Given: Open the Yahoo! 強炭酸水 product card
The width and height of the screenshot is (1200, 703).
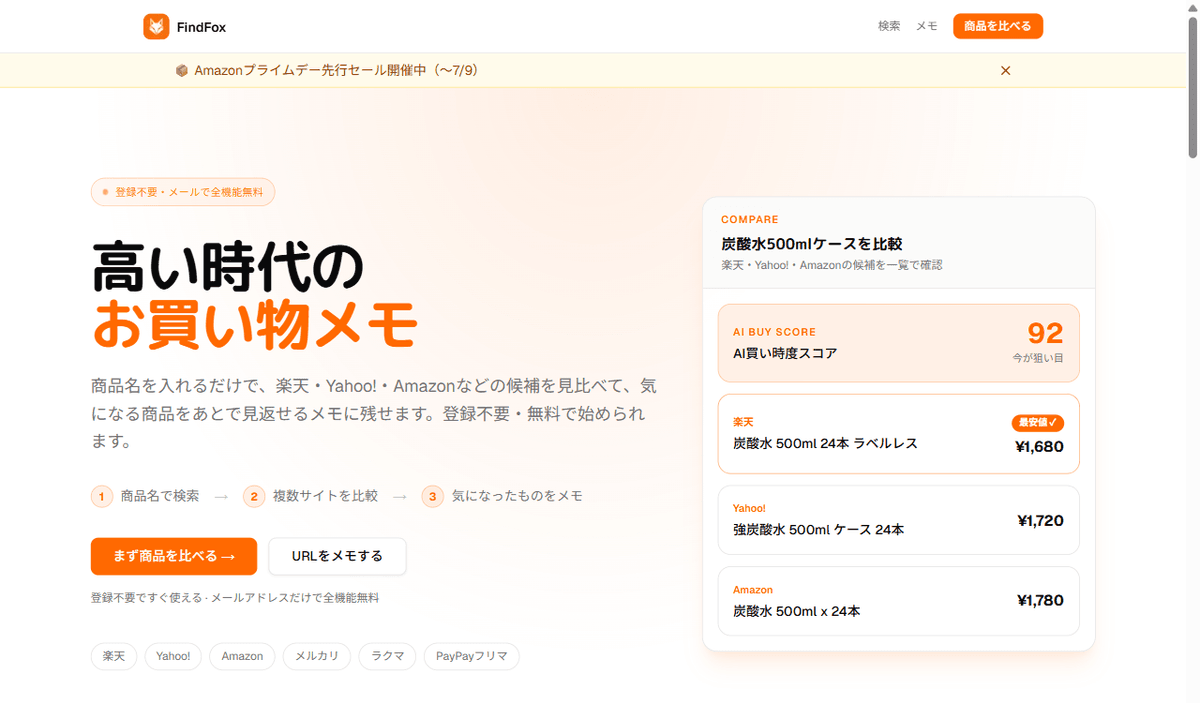Looking at the screenshot, I should pos(899,520).
